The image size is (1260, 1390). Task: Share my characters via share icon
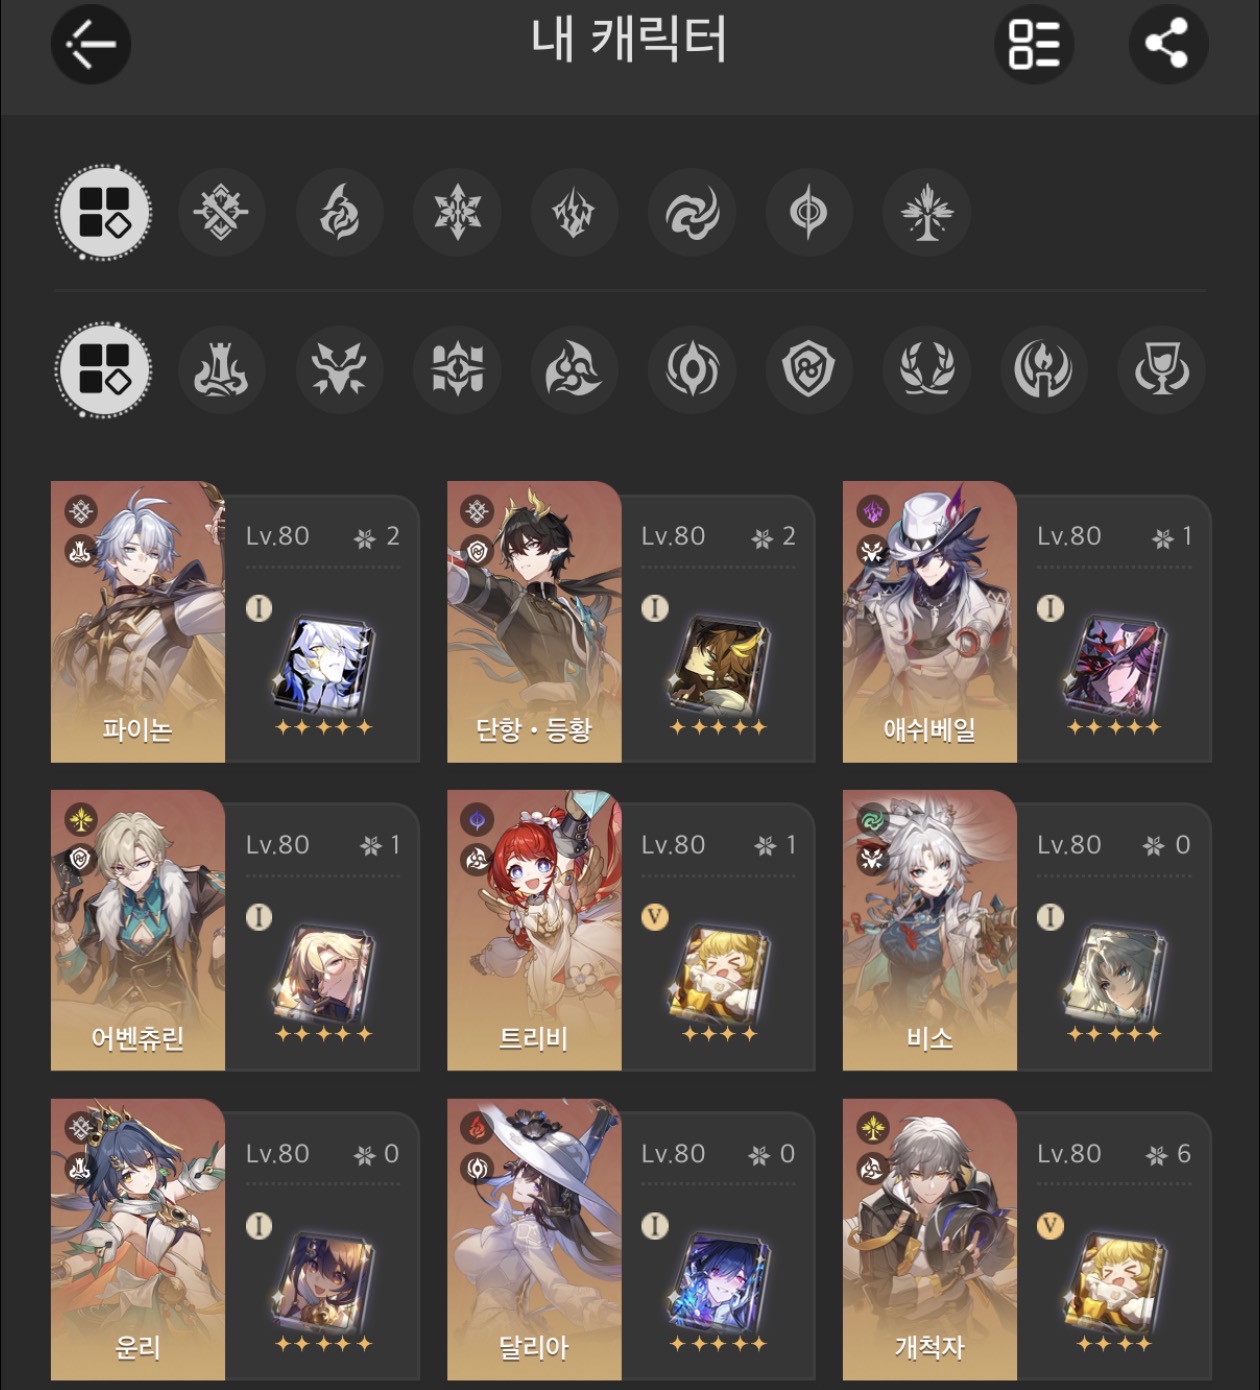coord(1168,44)
